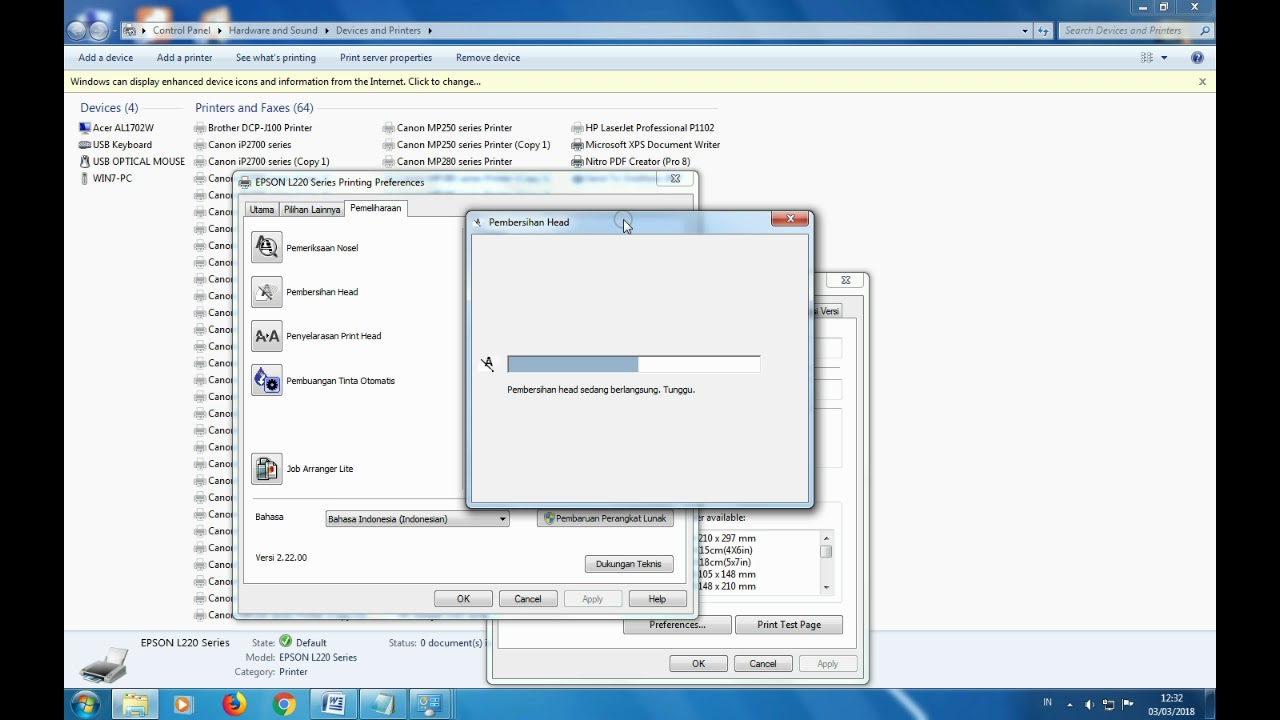Viewport: 1280px width, 720px height.
Task: Open File Explorer from taskbar
Action: pyautogui.click(x=135, y=704)
